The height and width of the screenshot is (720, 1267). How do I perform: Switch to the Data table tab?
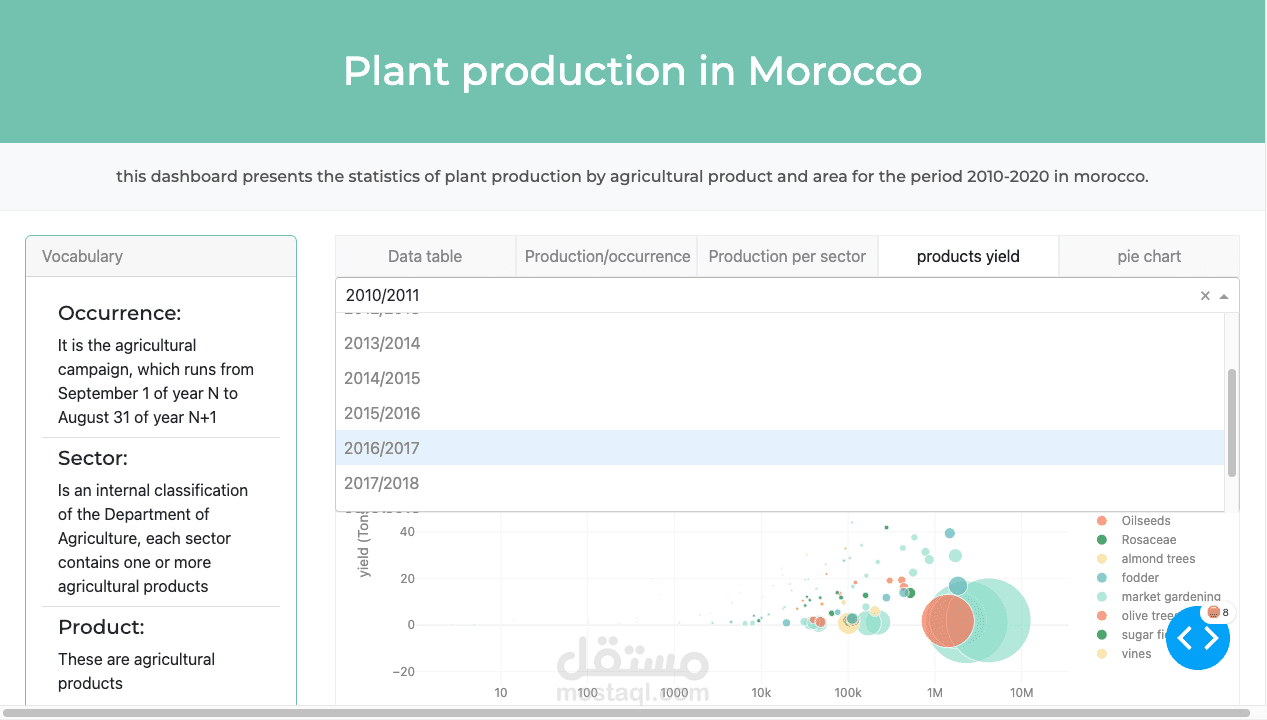coord(425,256)
